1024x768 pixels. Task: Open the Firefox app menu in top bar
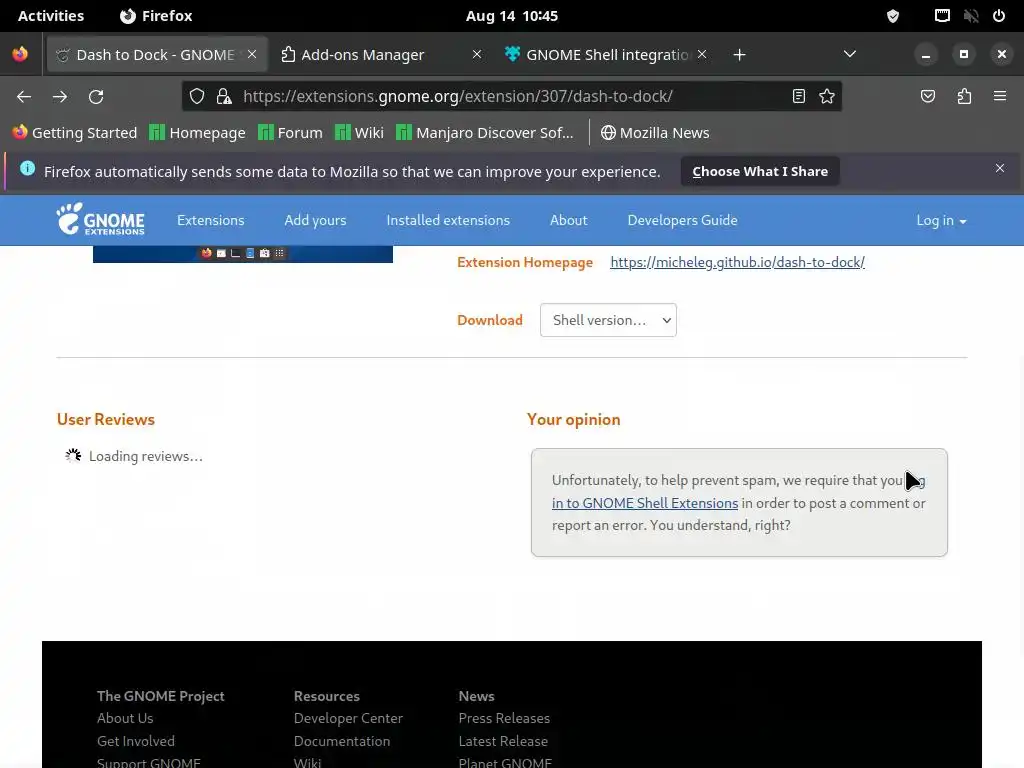coord(156,16)
